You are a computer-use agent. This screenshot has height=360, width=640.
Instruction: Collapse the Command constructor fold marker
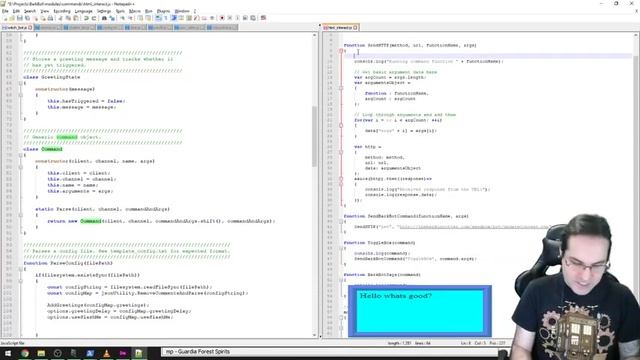click(20, 167)
